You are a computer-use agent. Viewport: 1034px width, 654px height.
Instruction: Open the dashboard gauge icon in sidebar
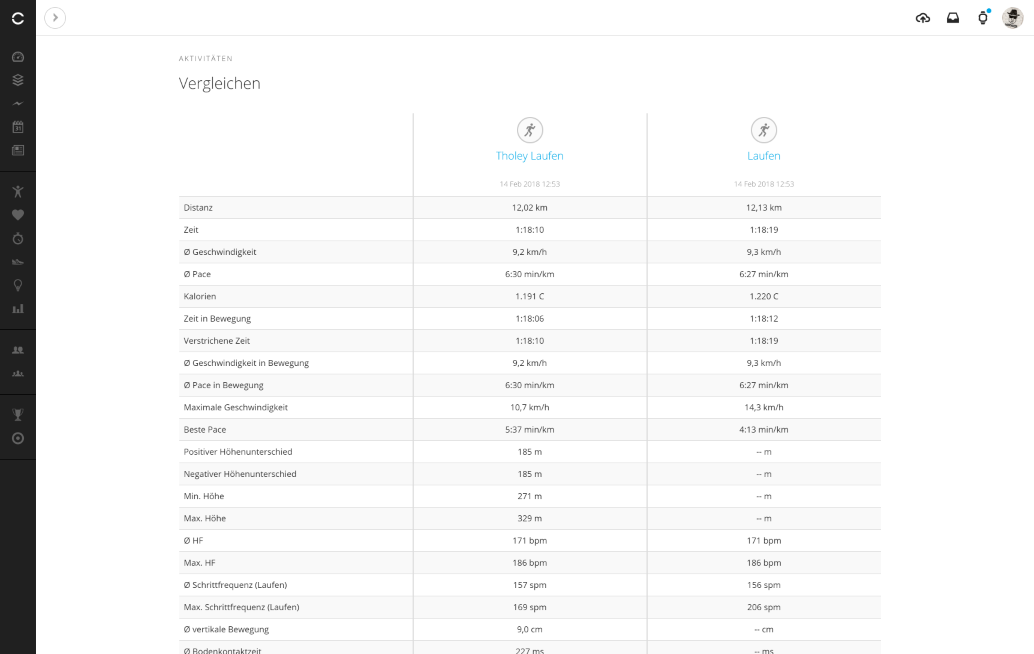point(18,57)
